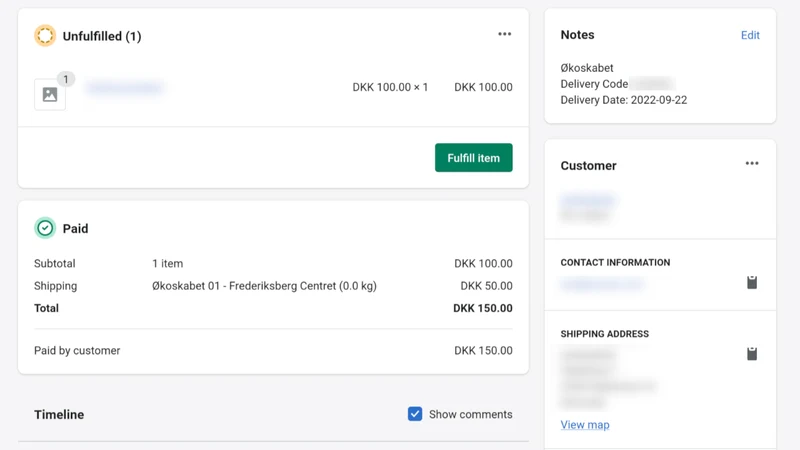The height and width of the screenshot is (450, 800).
Task: Open View map link
Action: point(585,424)
